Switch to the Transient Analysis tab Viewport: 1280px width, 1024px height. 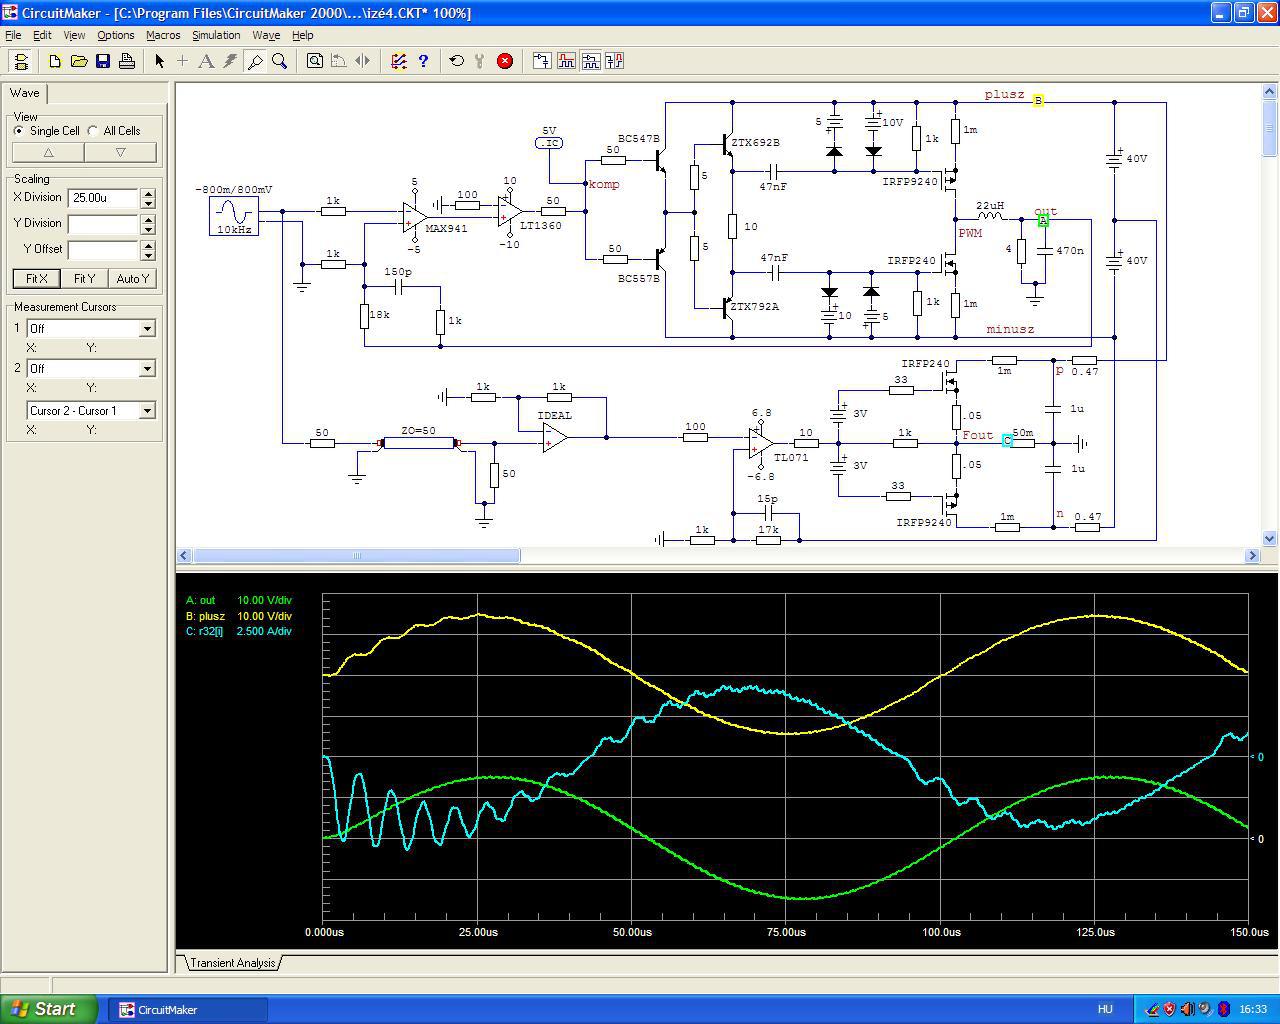(x=232, y=963)
